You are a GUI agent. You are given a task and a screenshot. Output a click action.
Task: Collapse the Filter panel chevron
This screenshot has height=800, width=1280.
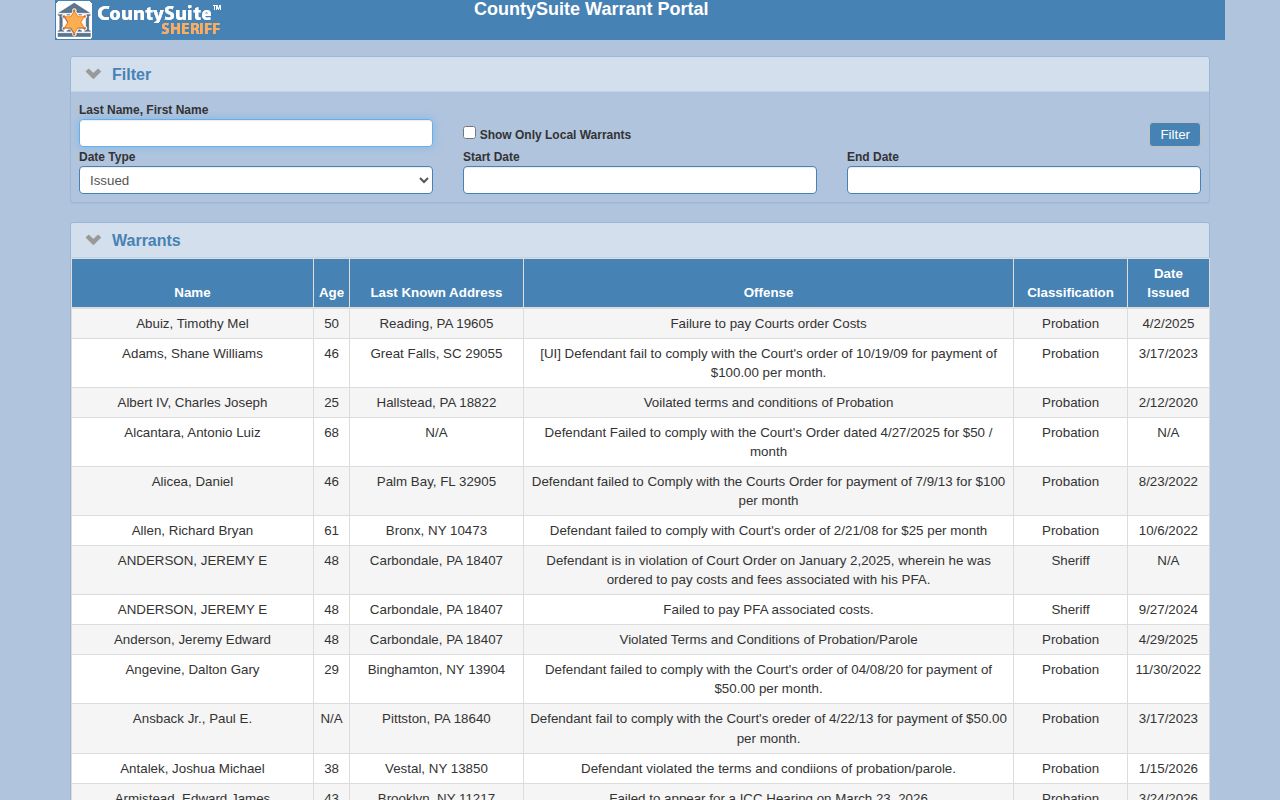94,74
